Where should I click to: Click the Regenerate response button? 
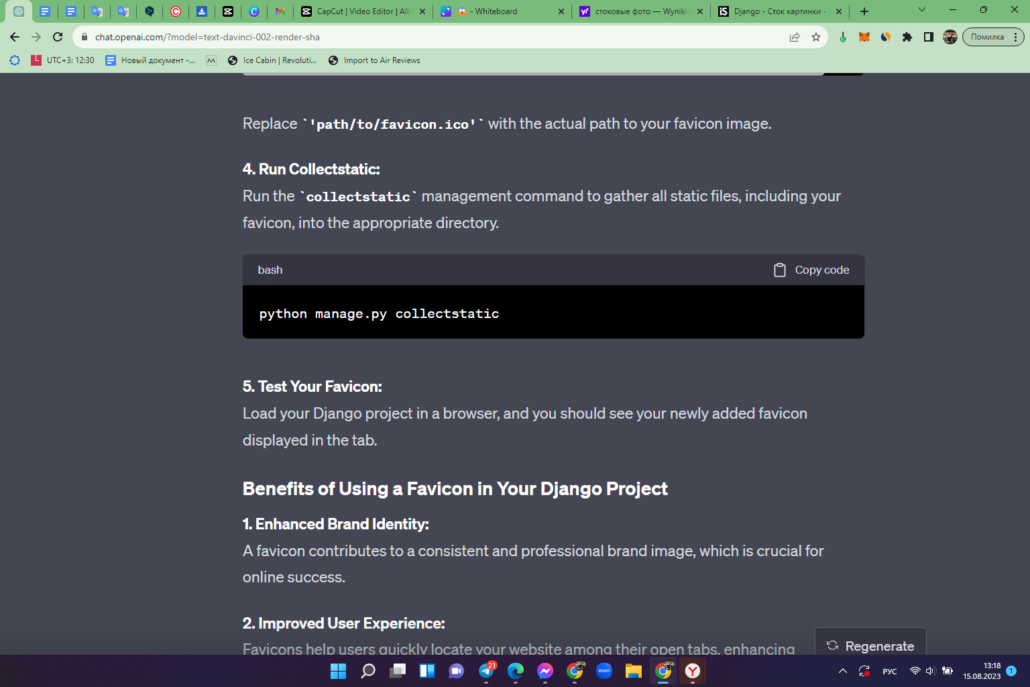(x=870, y=646)
